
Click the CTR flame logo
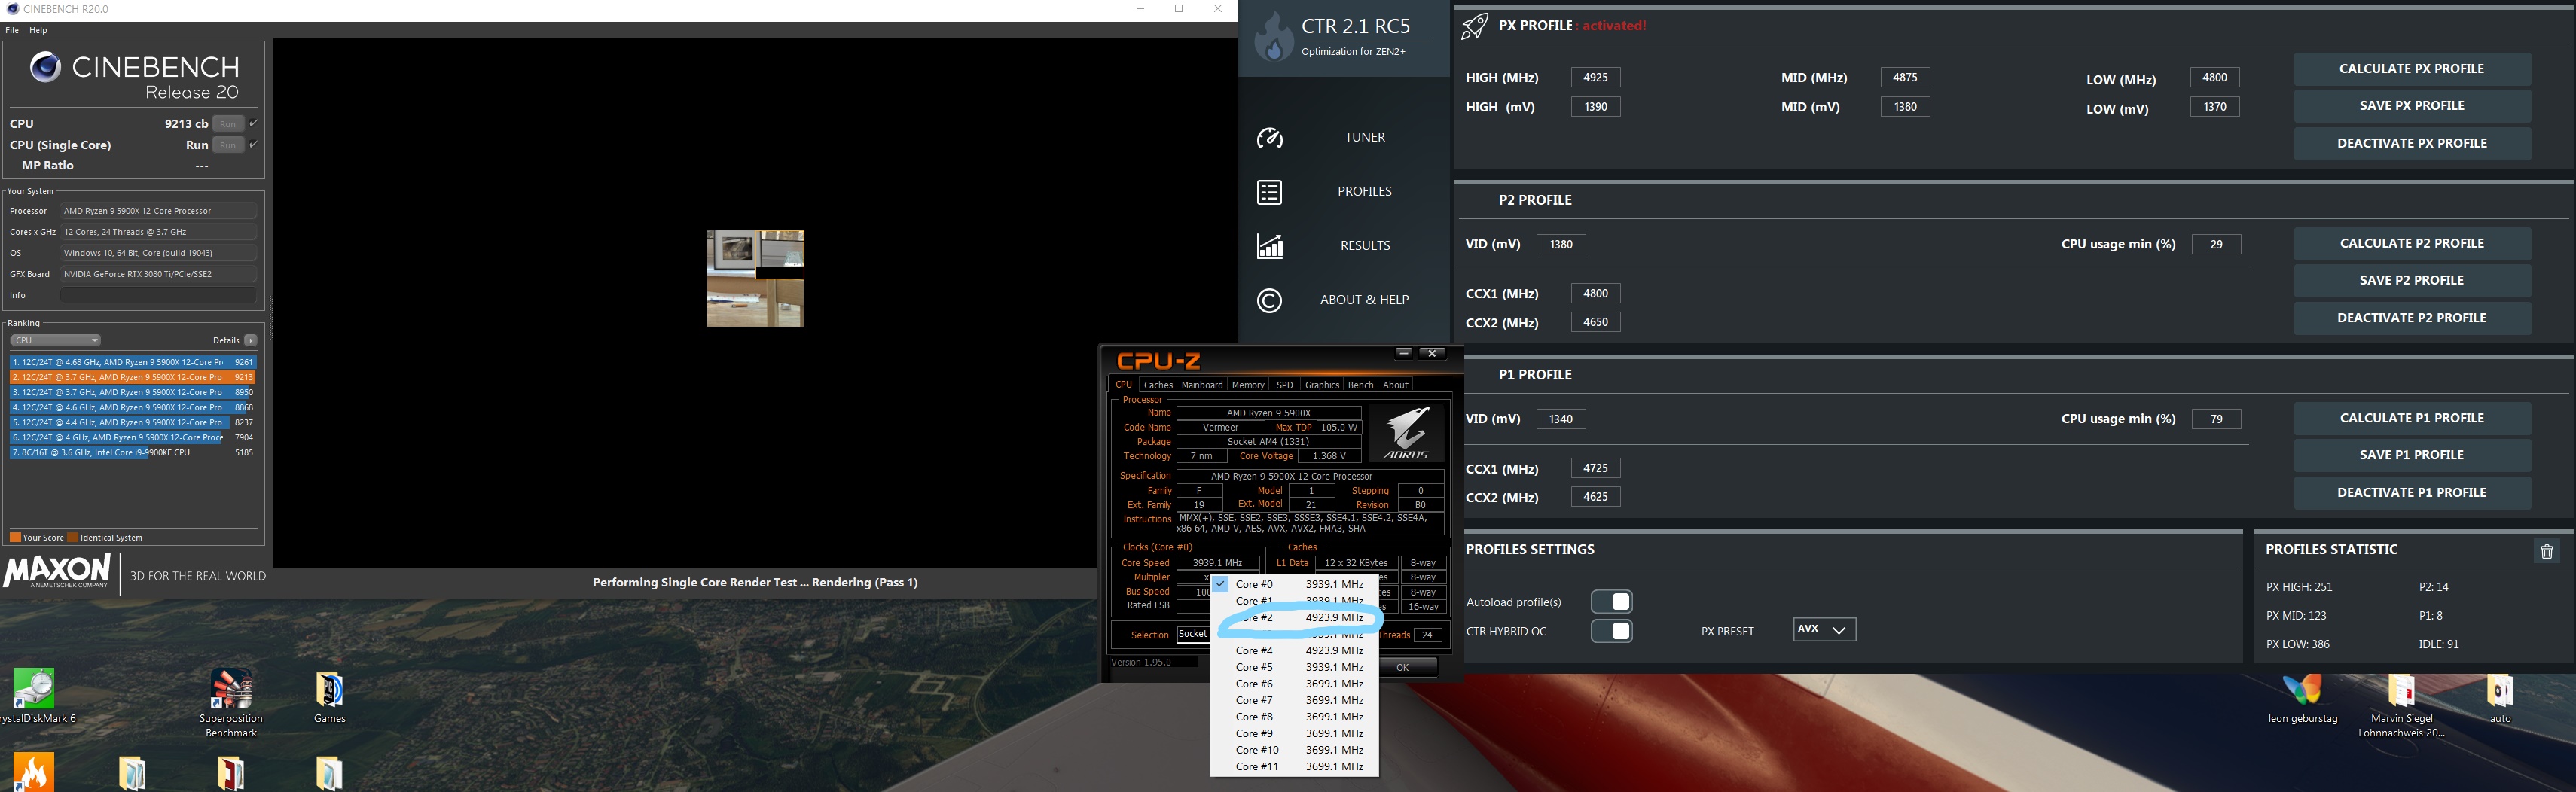click(1274, 38)
